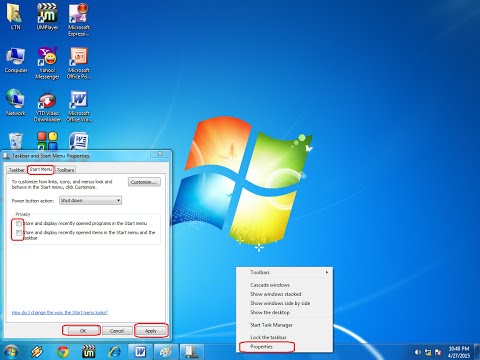Select the YTD Video Downloader desktop shortcut

tap(47, 106)
